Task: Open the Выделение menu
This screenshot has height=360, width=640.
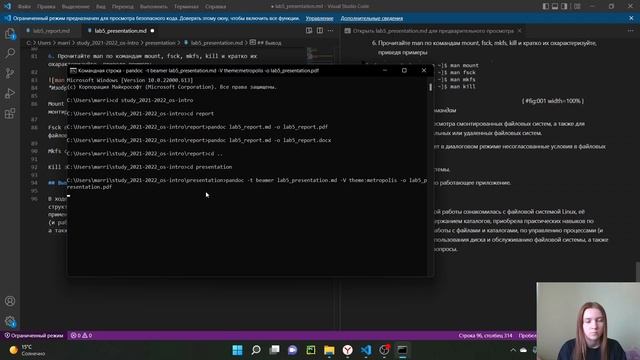Action: click(x=76, y=7)
